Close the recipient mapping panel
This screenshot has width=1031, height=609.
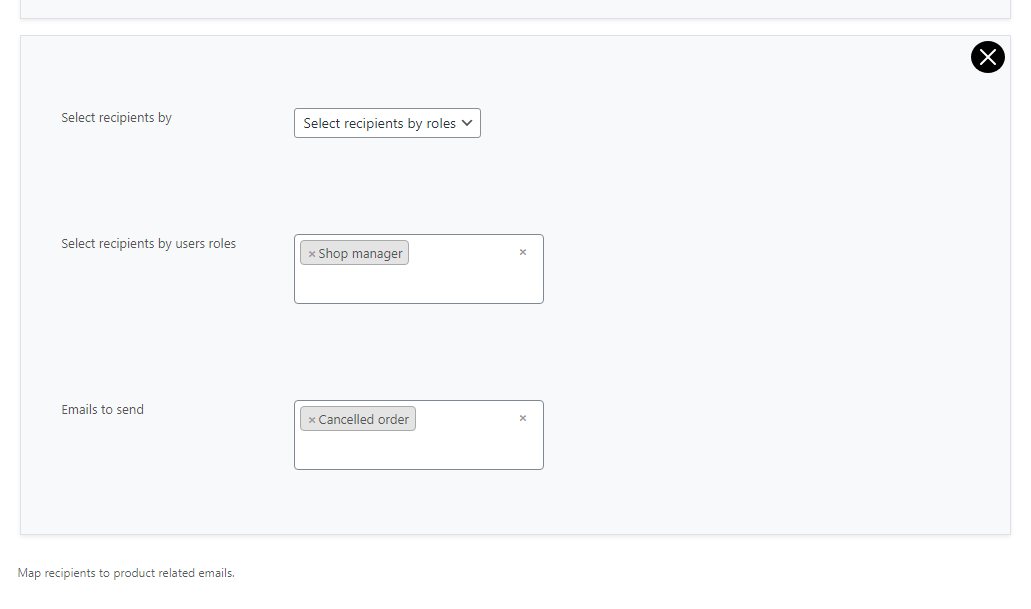(x=987, y=58)
